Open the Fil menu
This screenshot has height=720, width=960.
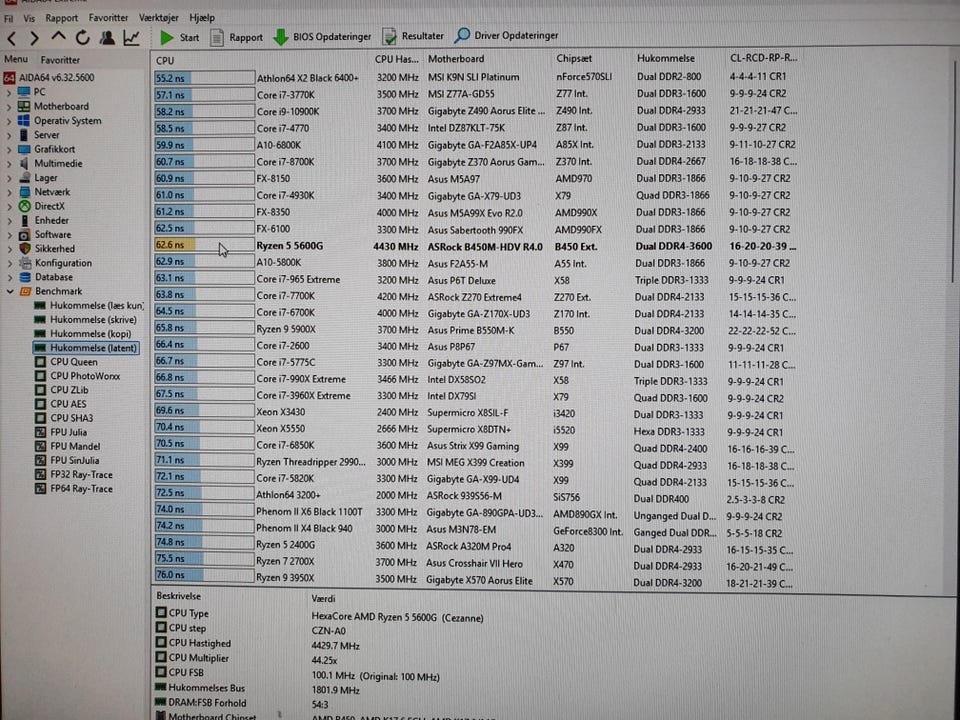pyautogui.click(x=8, y=18)
